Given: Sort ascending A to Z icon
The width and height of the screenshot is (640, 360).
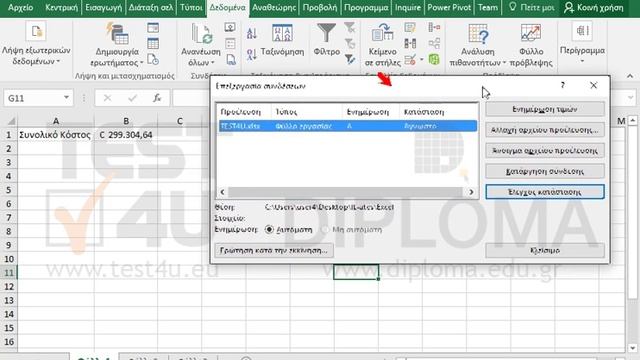Looking at the screenshot, I should click(252, 34).
